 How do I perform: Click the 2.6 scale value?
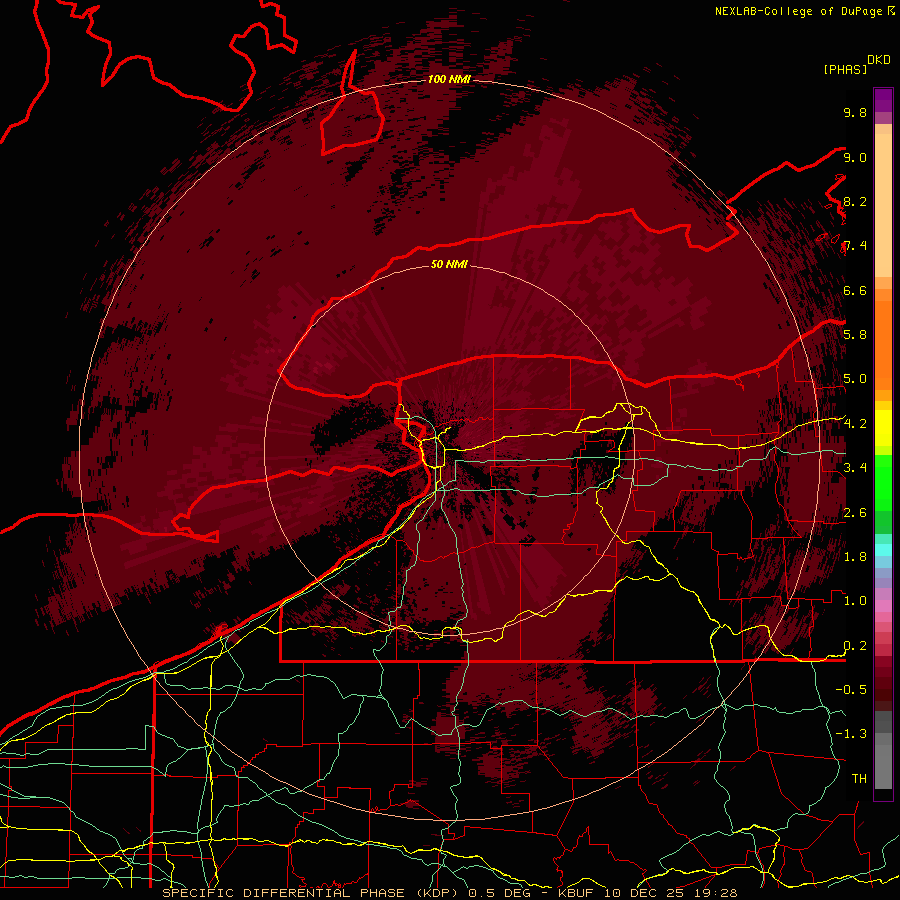(x=855, y=513)
